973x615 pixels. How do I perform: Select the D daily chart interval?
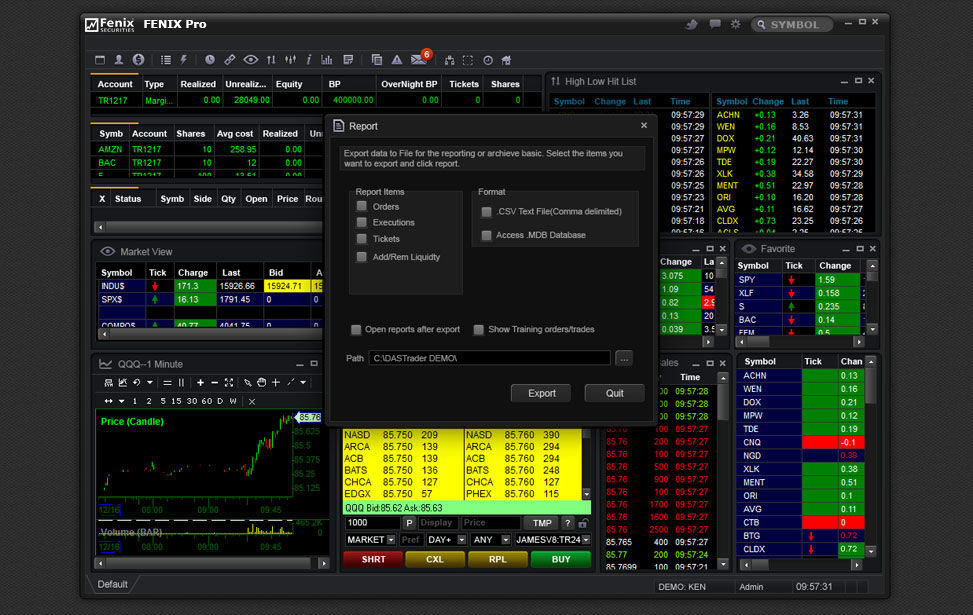pos(220,401)
